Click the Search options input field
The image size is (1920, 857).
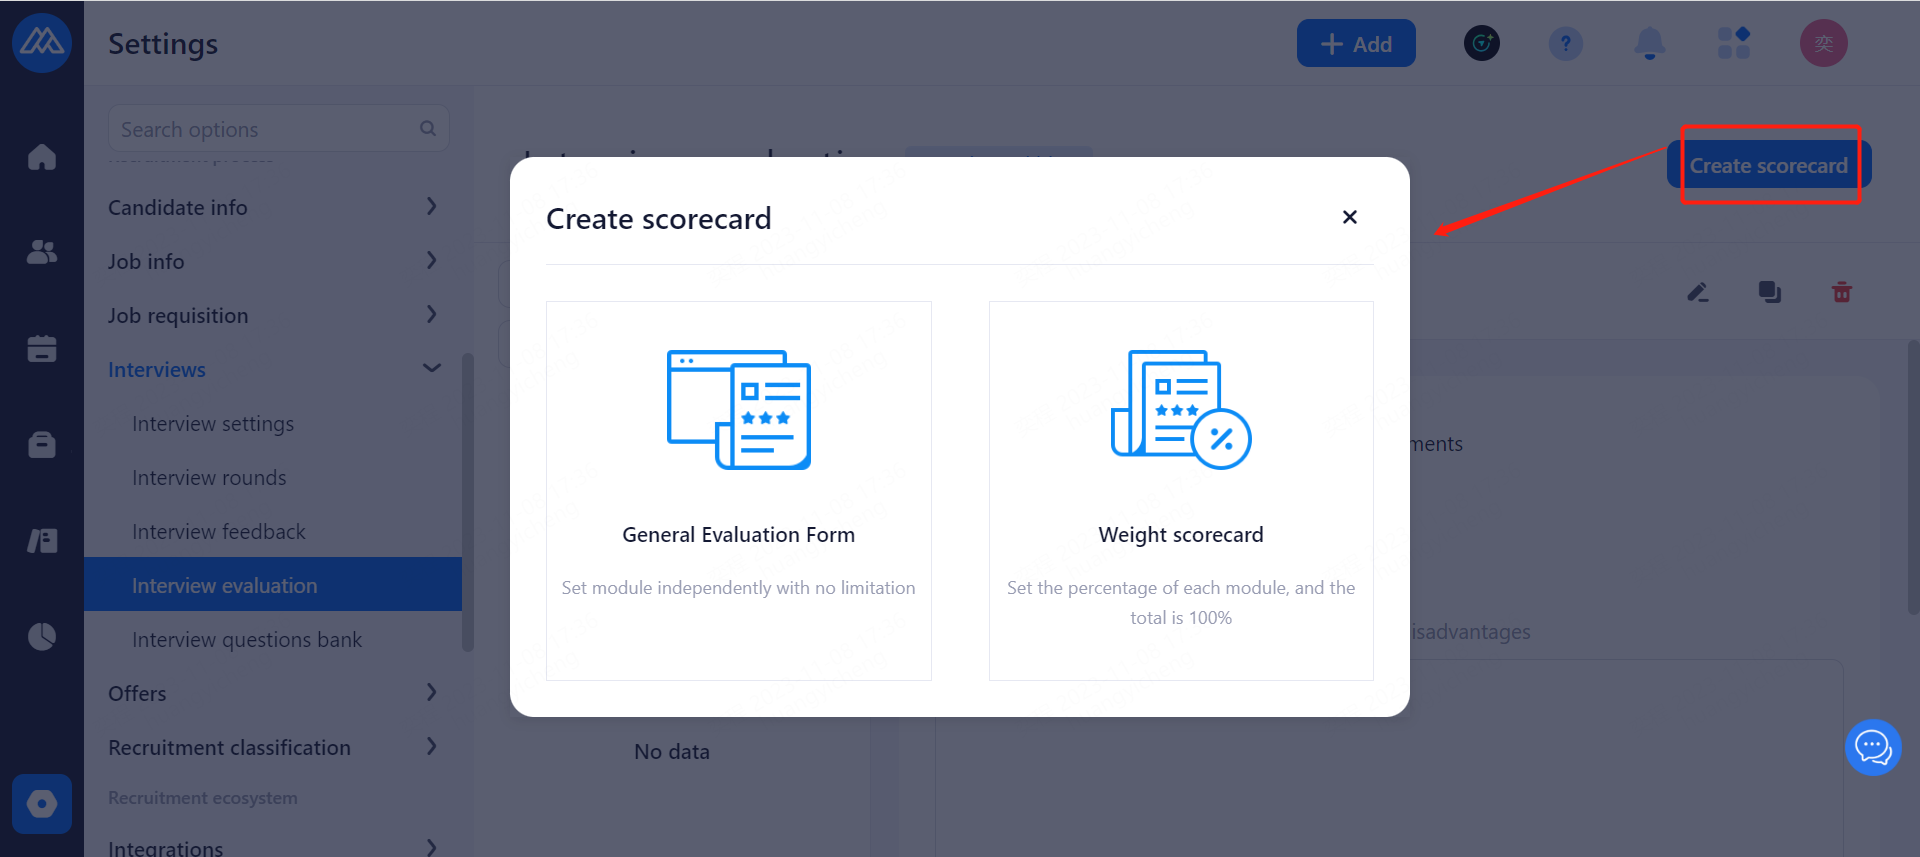click(265, 129)
